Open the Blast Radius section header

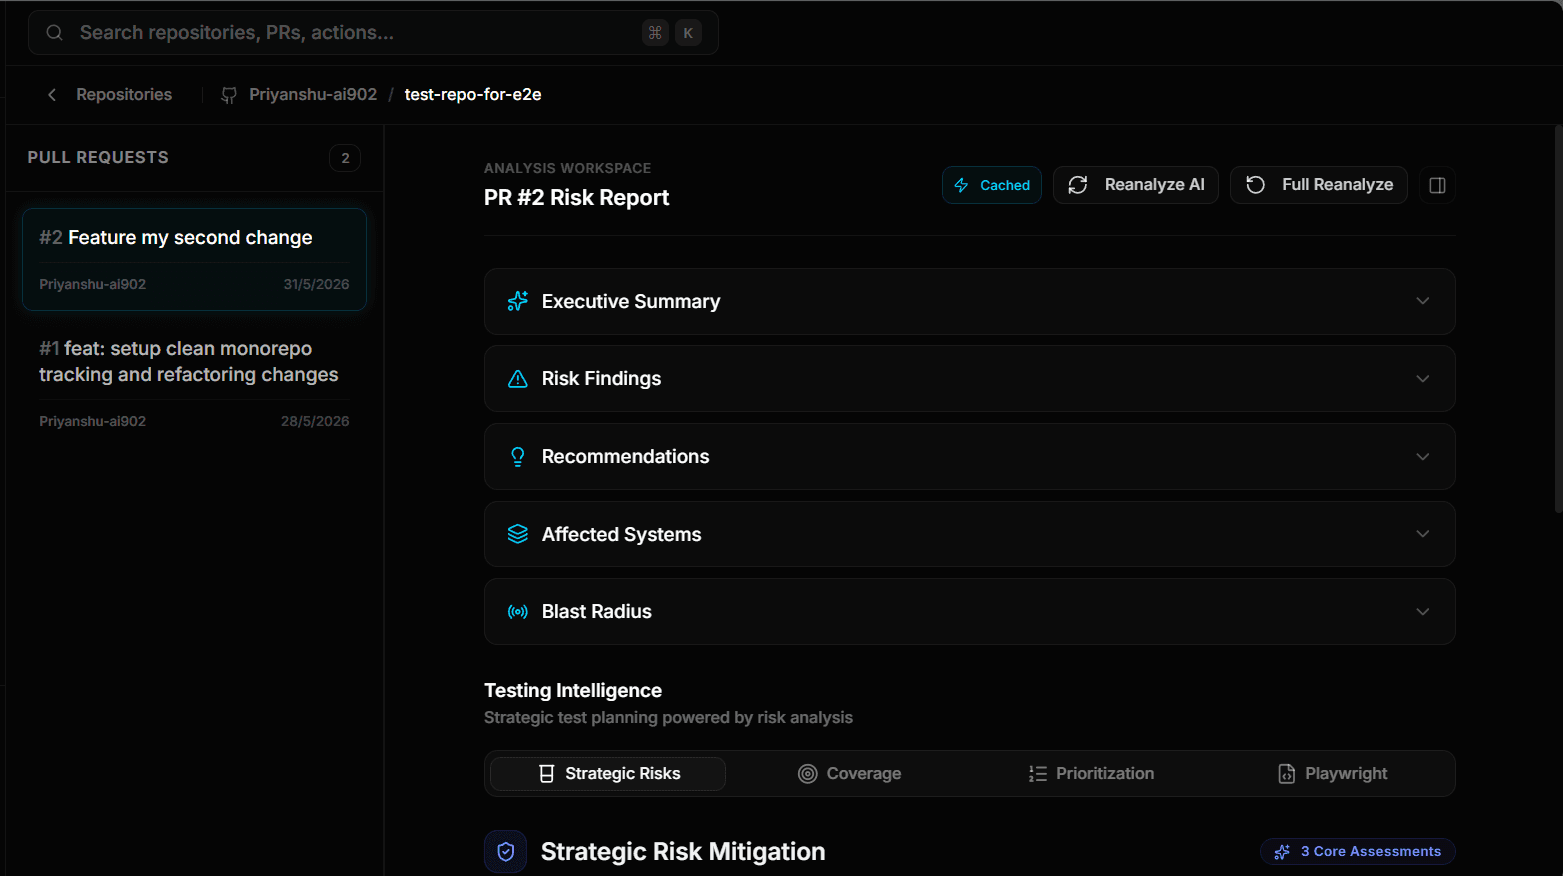pos(969,612)
